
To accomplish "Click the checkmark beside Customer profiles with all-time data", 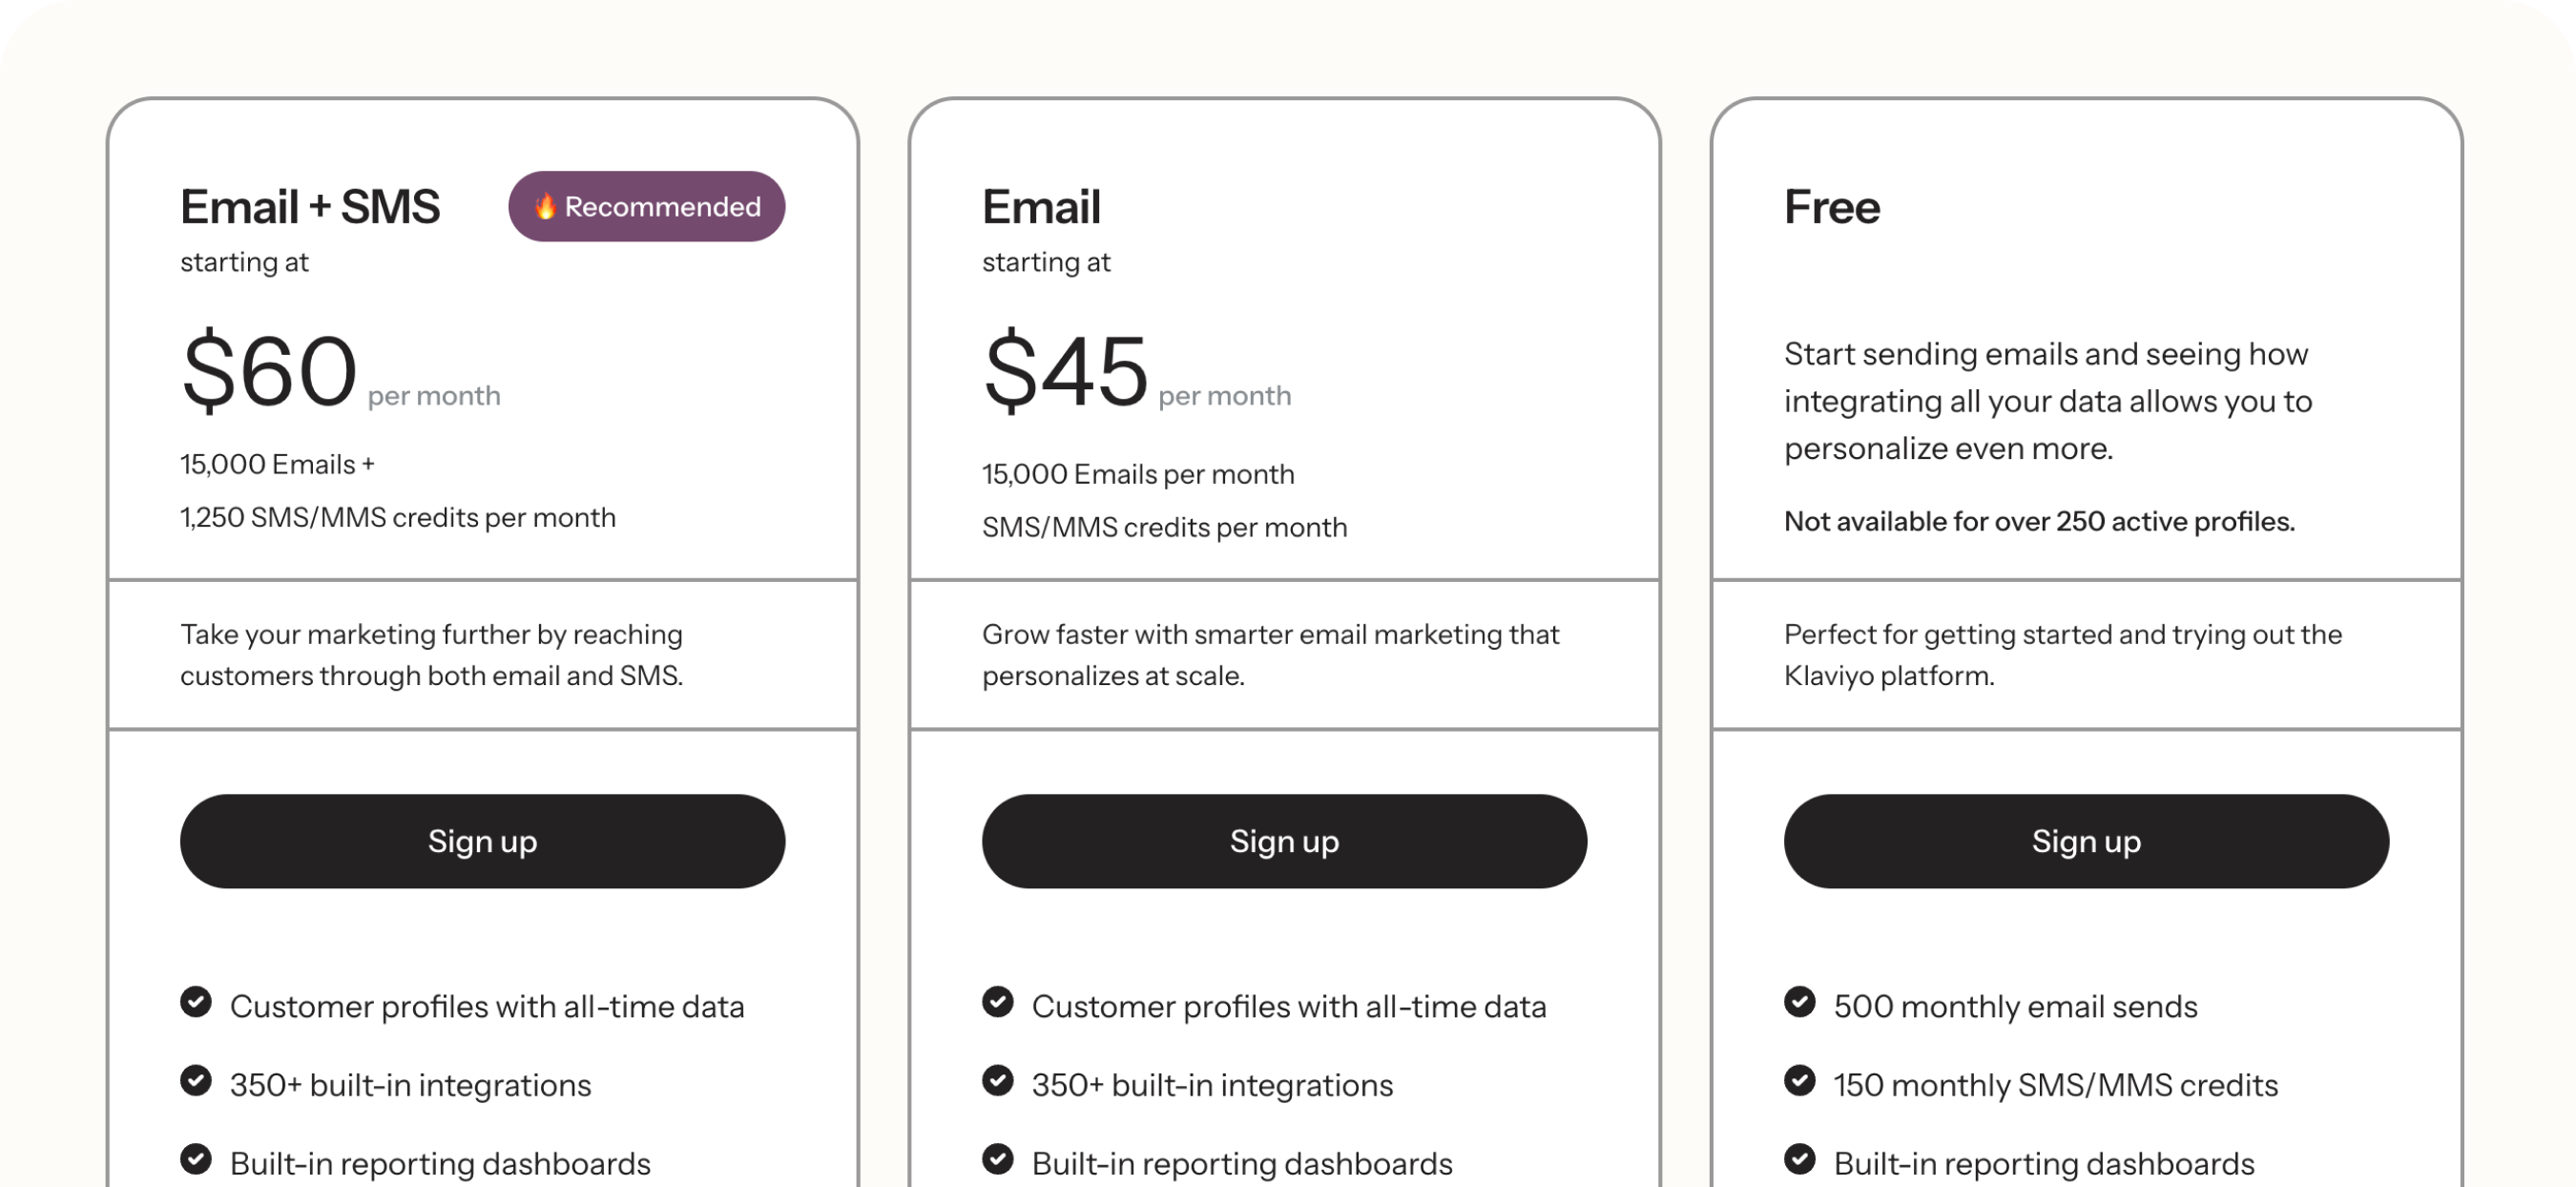I will [196, 1003].
